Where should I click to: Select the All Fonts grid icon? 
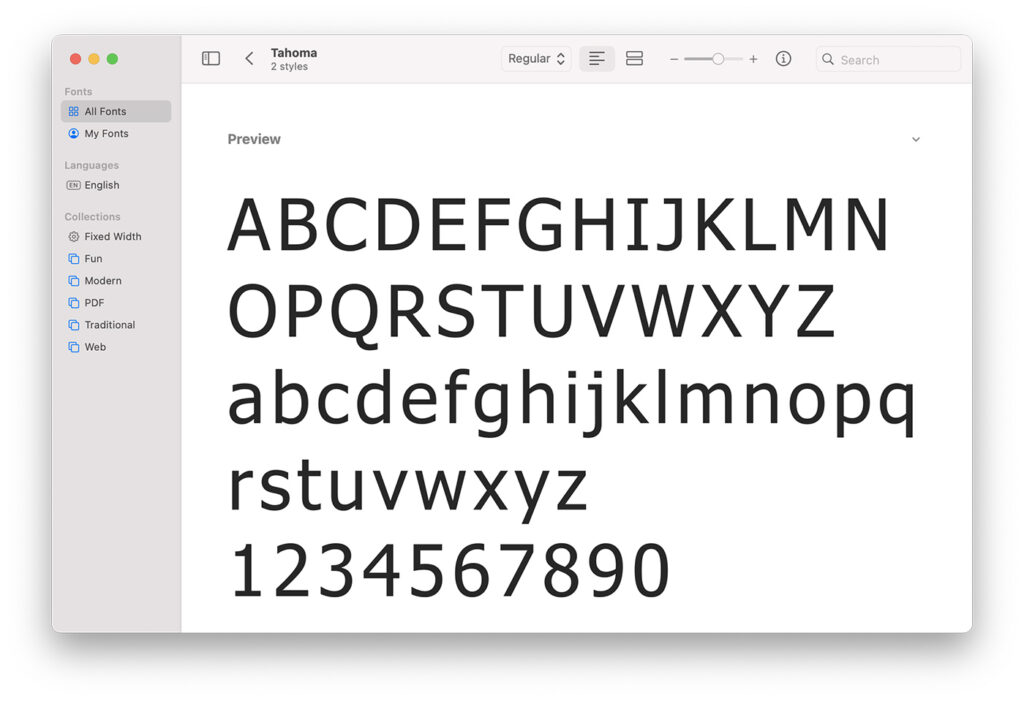pos(72,111)
